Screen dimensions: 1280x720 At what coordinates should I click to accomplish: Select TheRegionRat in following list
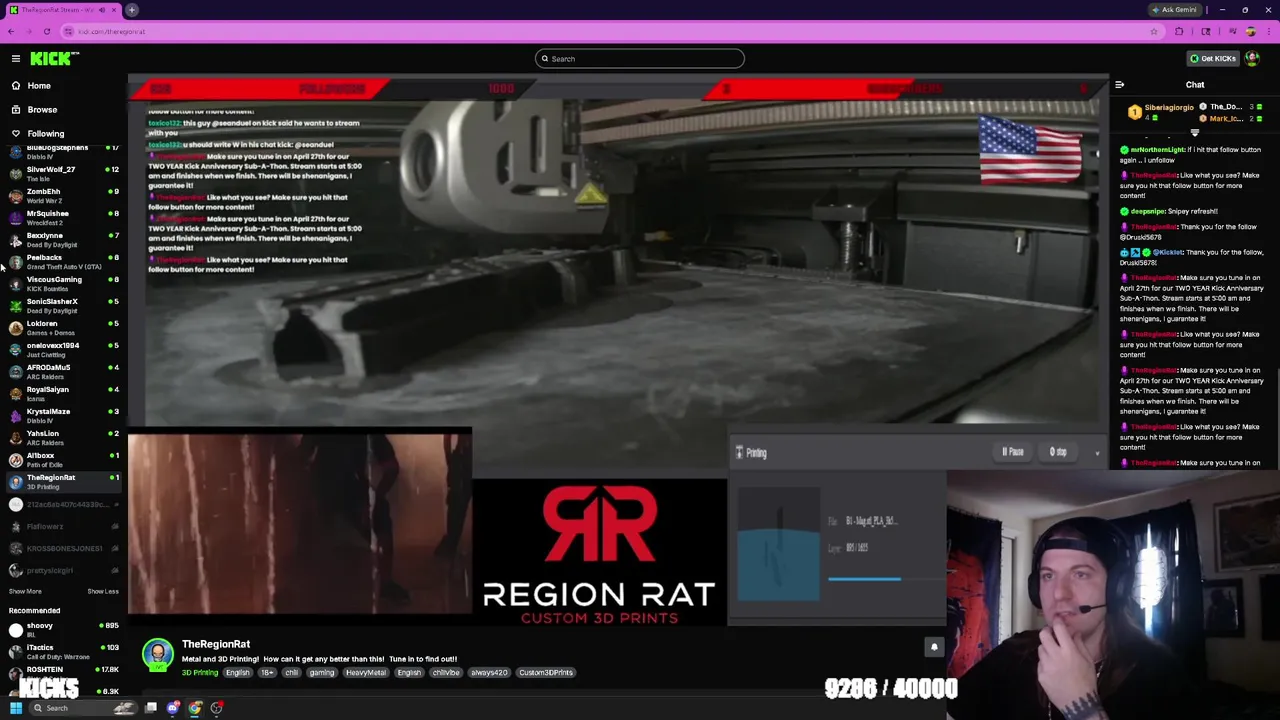pos(62,481)
